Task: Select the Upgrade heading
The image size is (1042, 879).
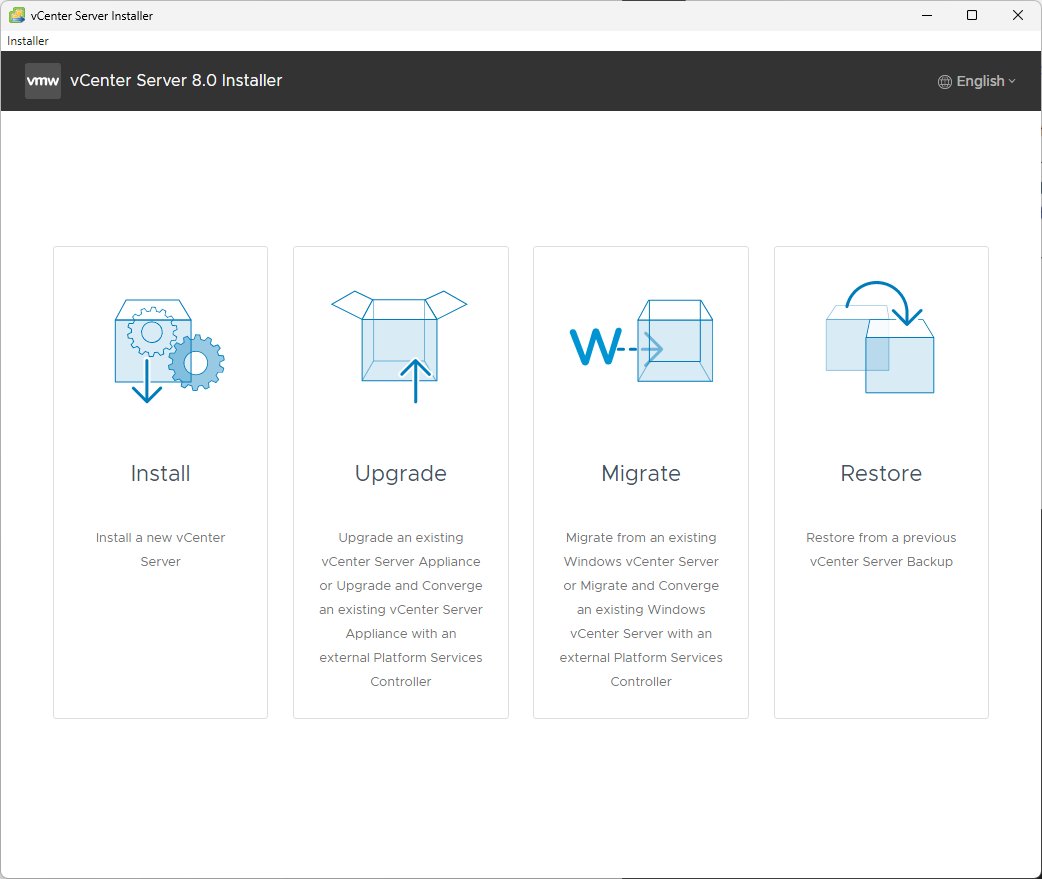Action: [401, 474]
